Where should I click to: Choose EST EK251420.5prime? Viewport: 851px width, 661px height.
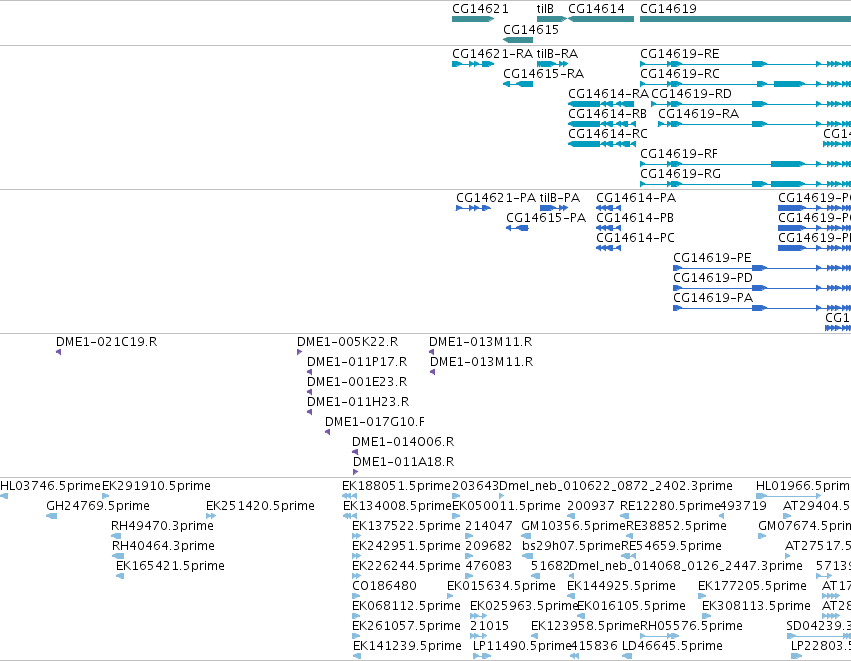point(261,506)
